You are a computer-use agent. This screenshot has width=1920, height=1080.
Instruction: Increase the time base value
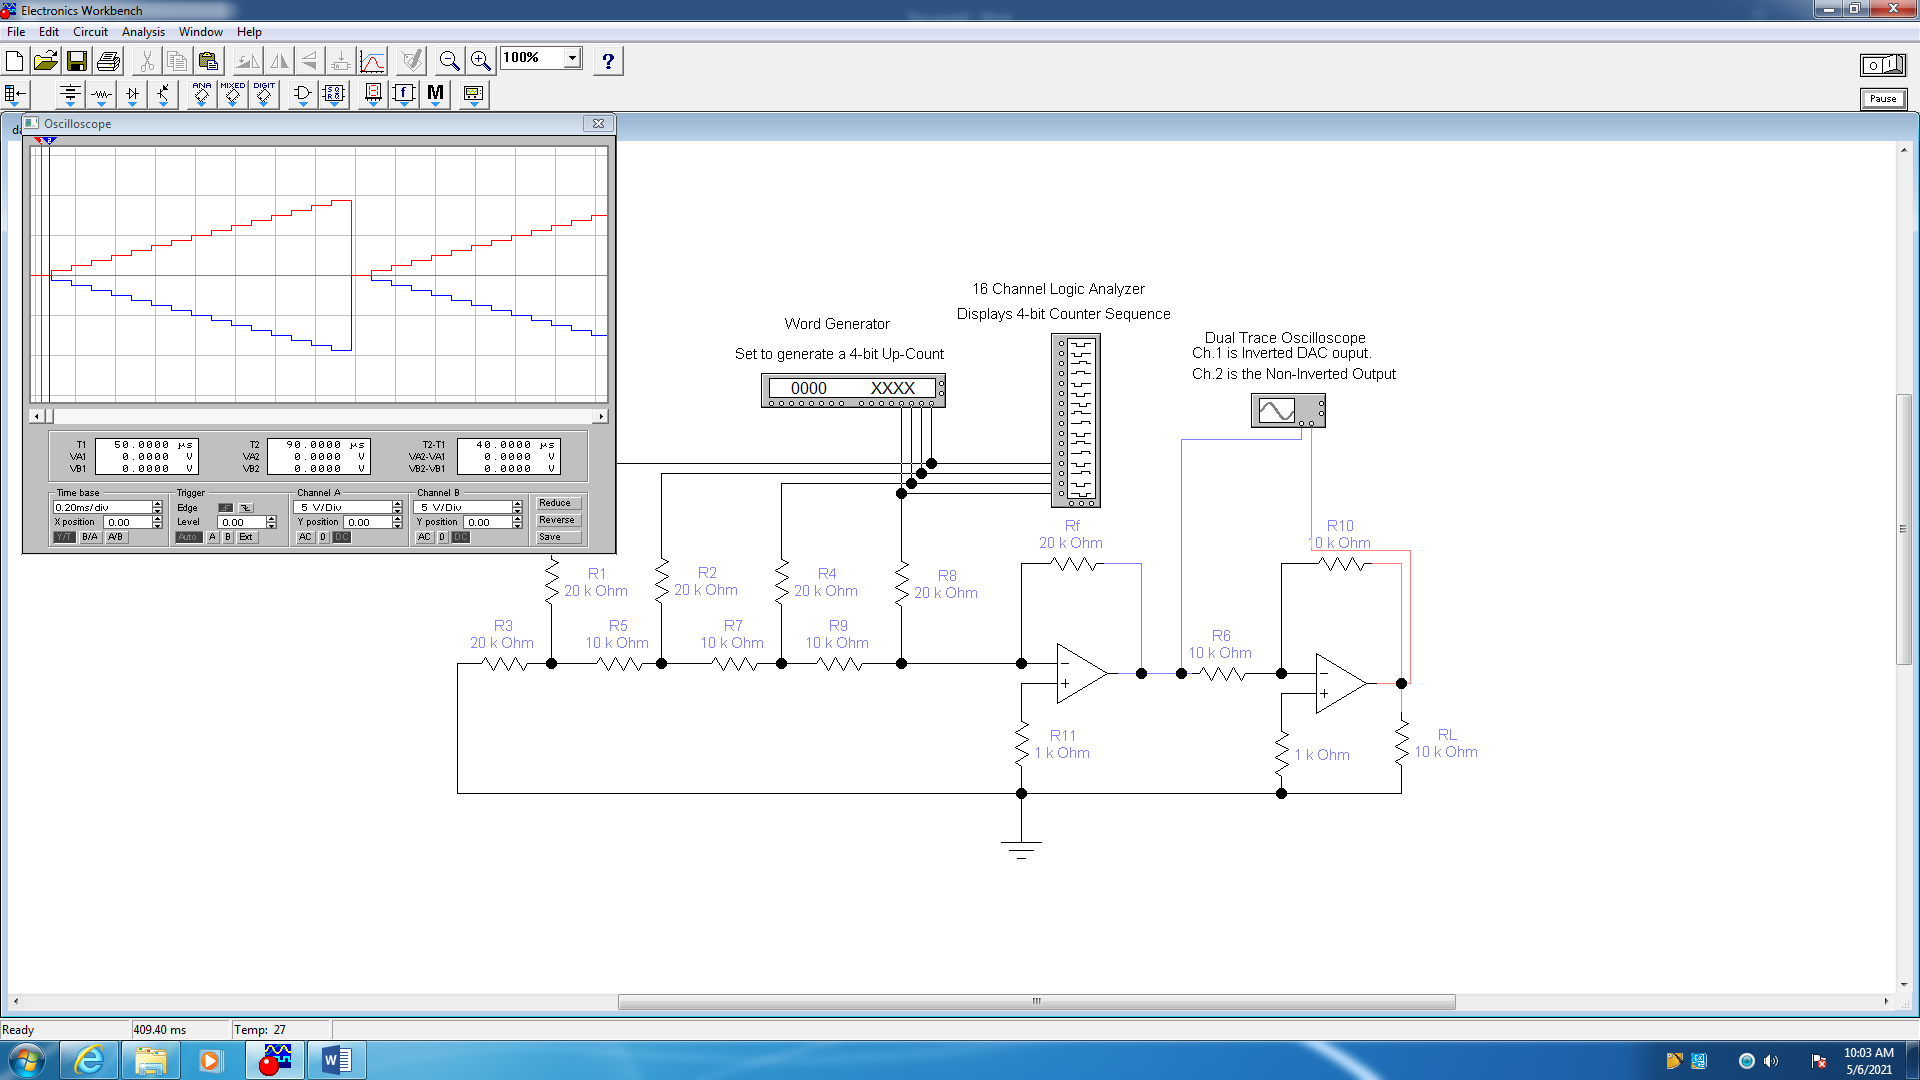click(x=157, y=505)
